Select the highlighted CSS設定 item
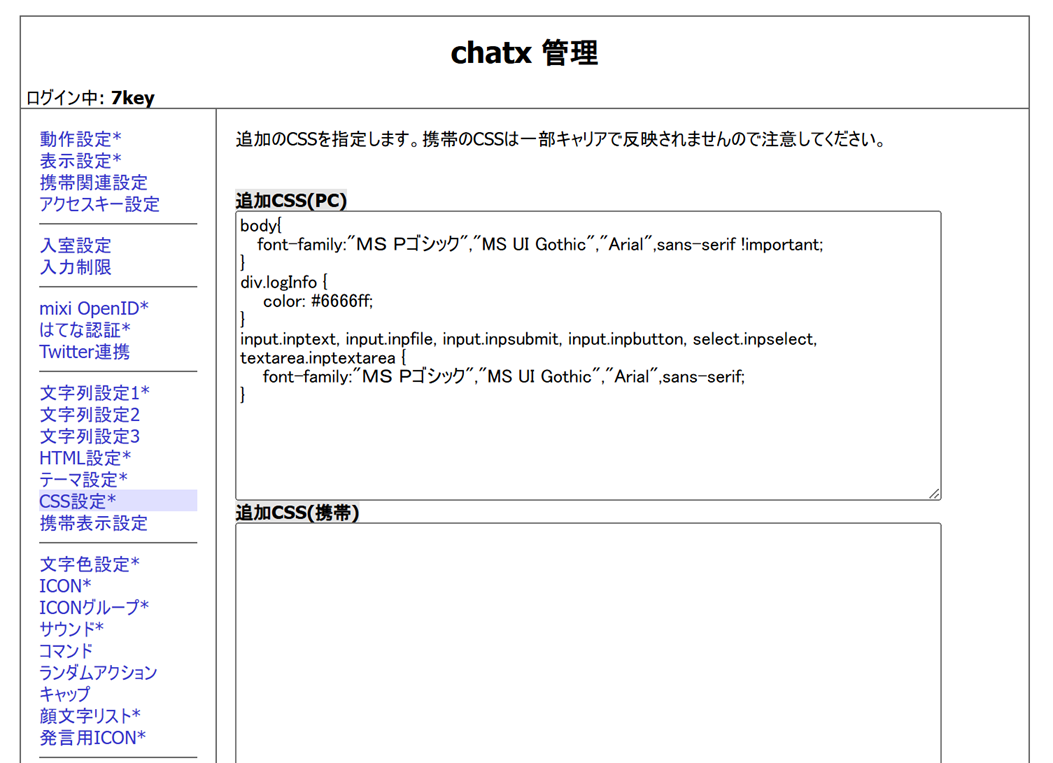 tap(77, 501)
